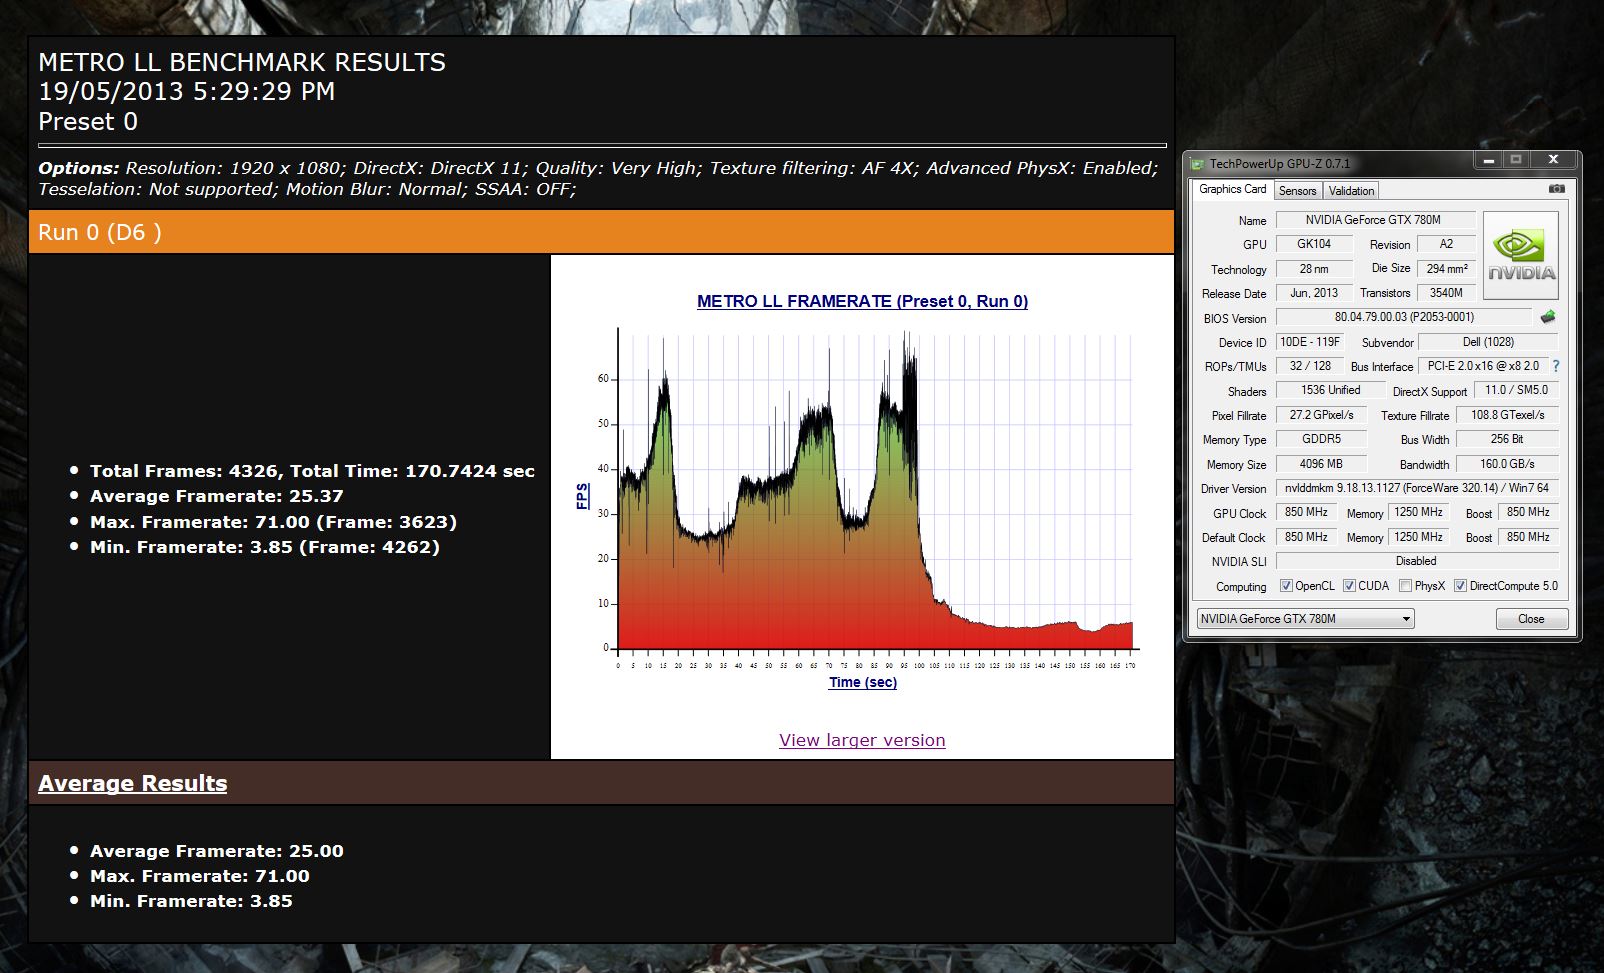
Task: Click the Time (sec) axis label
Action: coord(863,682)
